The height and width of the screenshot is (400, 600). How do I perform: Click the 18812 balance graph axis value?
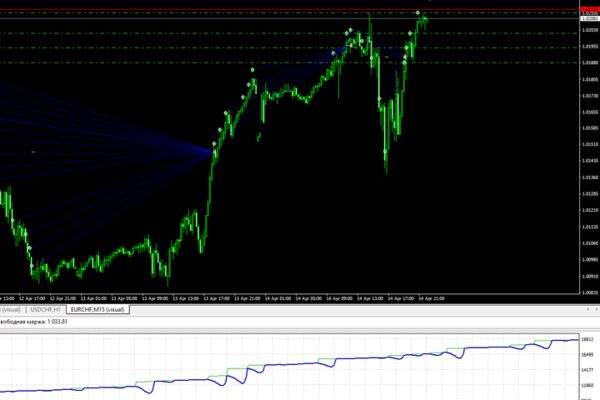(x=587, y=339)
